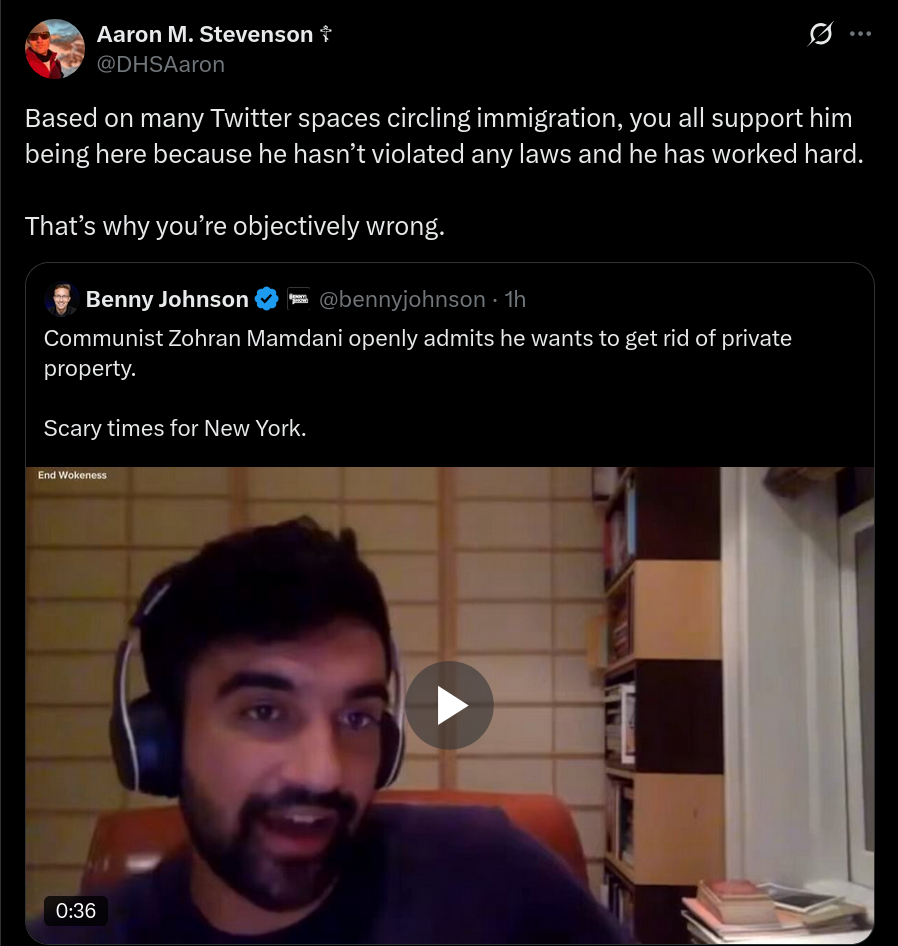
Task: Open the three-dot more options menu
Action: [x=860, y=34]
